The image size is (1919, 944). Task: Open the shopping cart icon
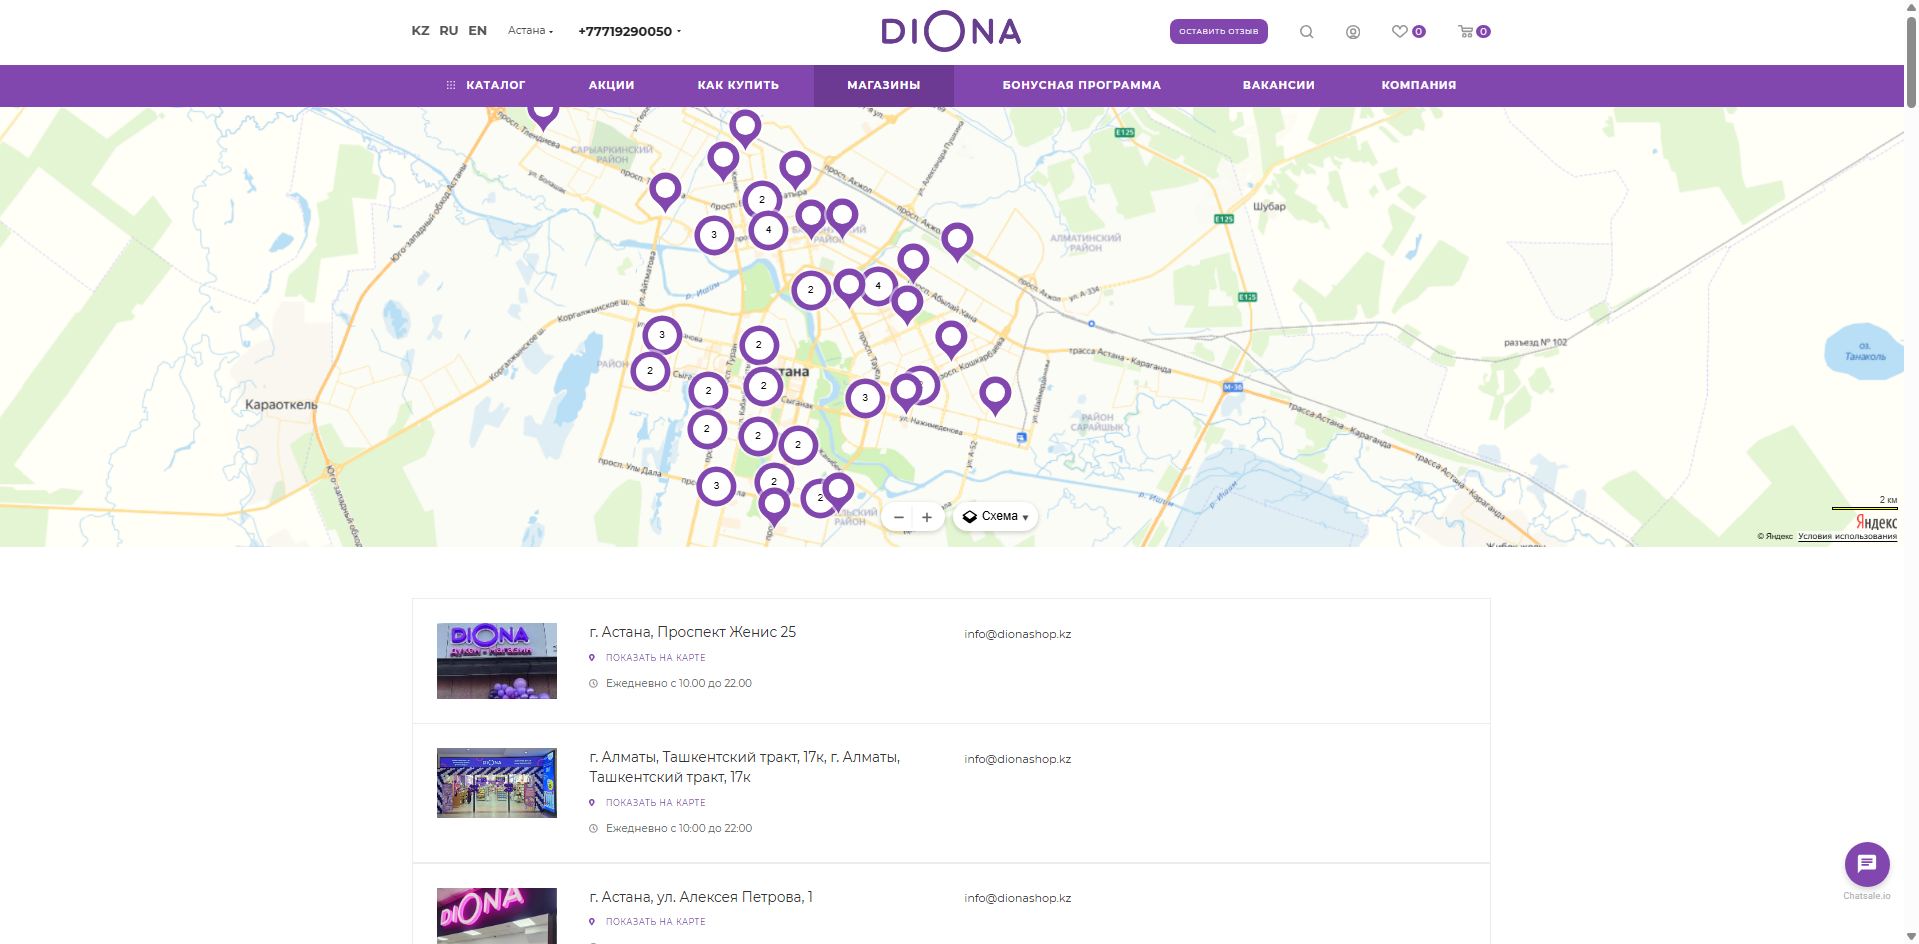[1466, 32]
